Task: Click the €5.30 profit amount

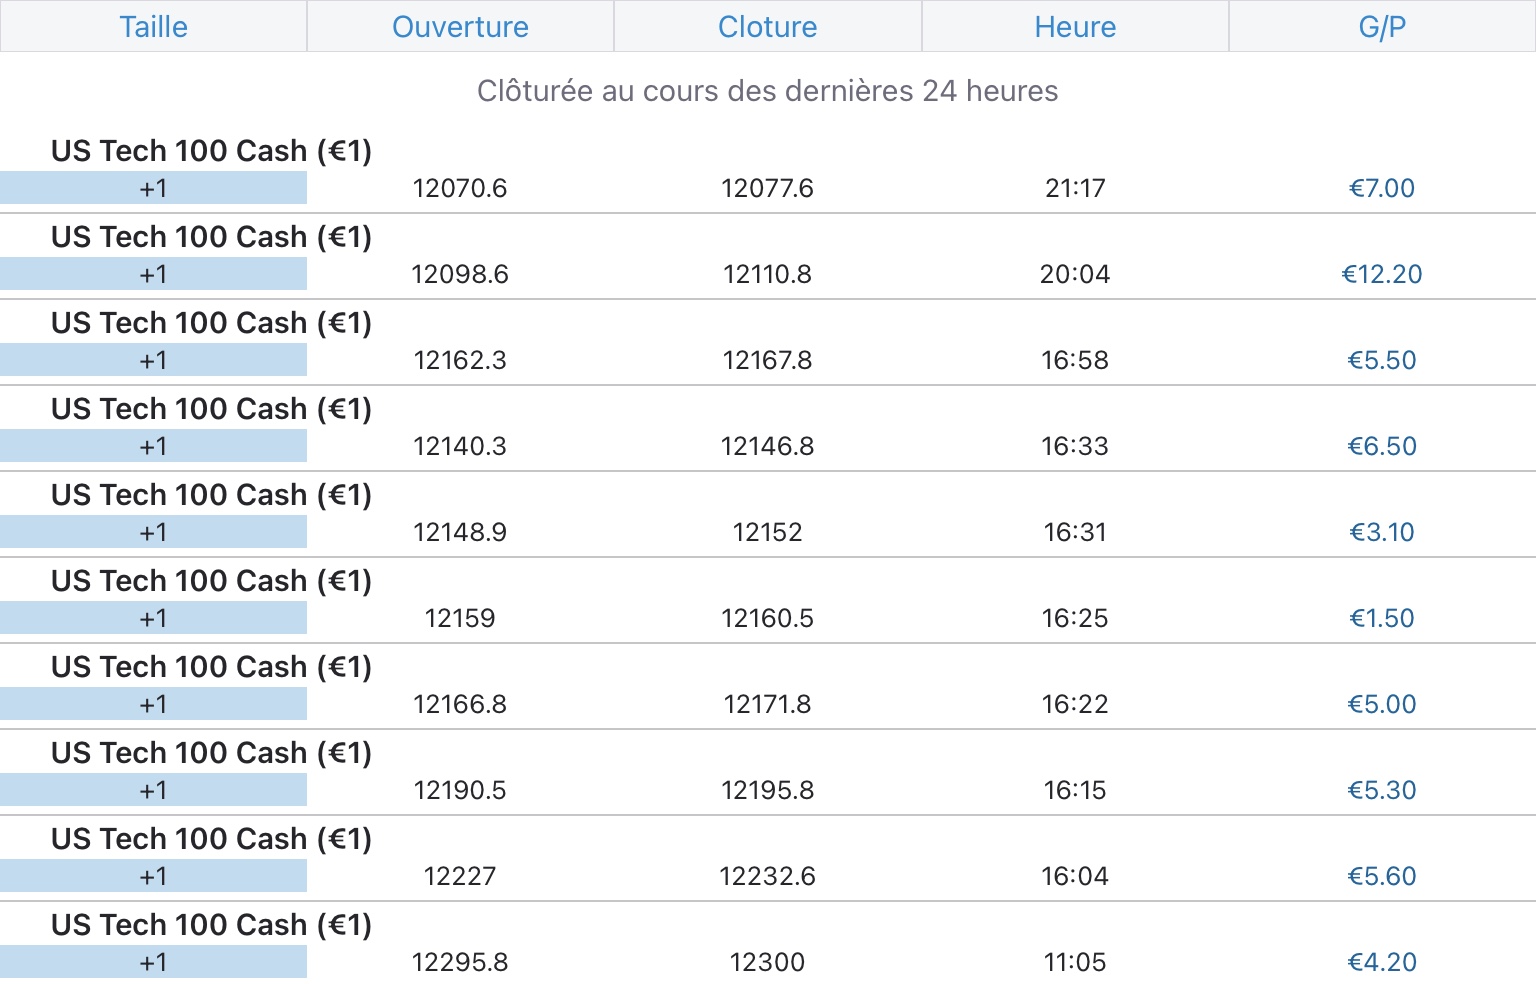Action: click(1382, 790)
